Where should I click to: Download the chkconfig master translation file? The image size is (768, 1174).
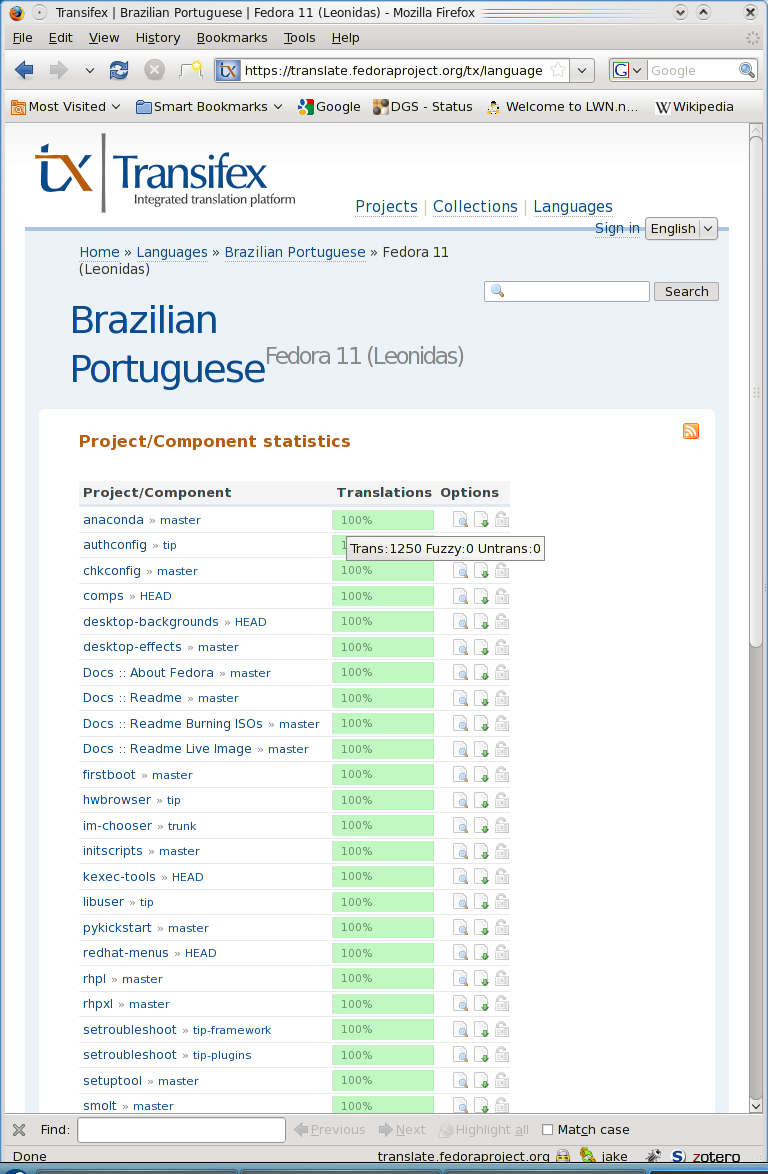point(481,571)
